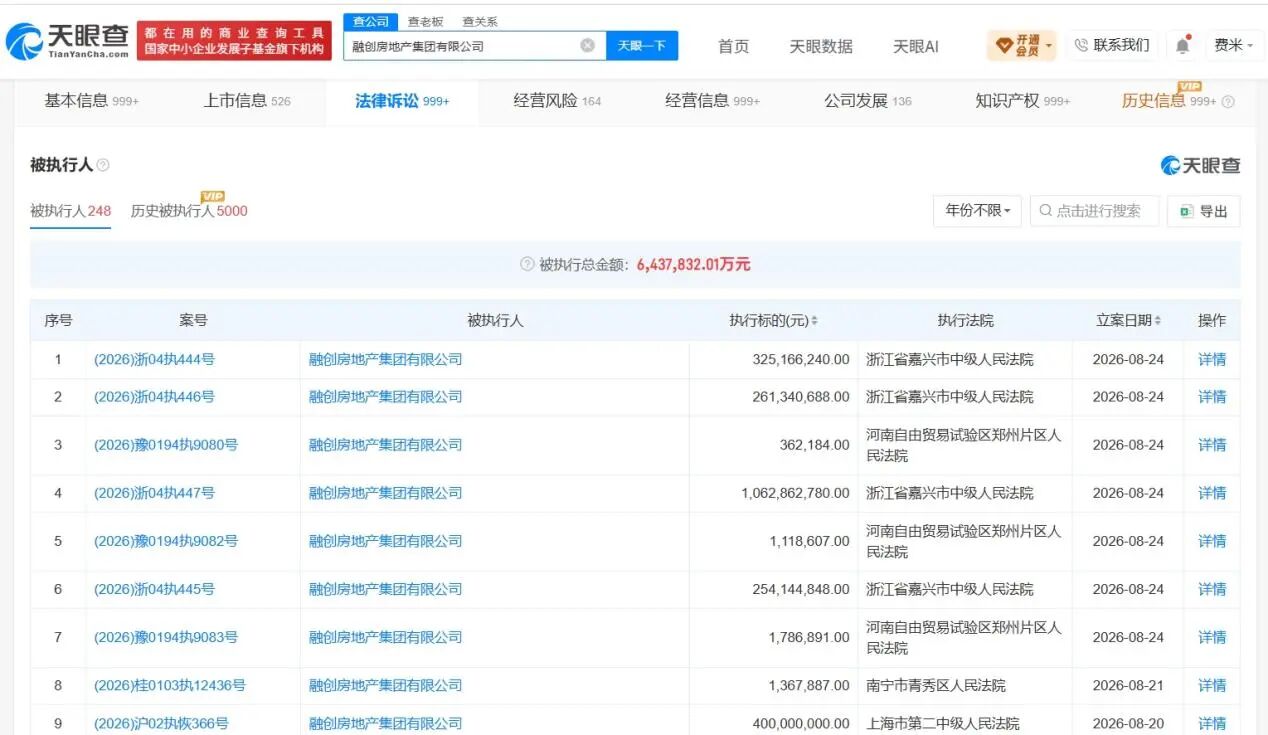1268x735 pixels.
Task: Open 经营风险 tab
Action: (x=557, y=101)
